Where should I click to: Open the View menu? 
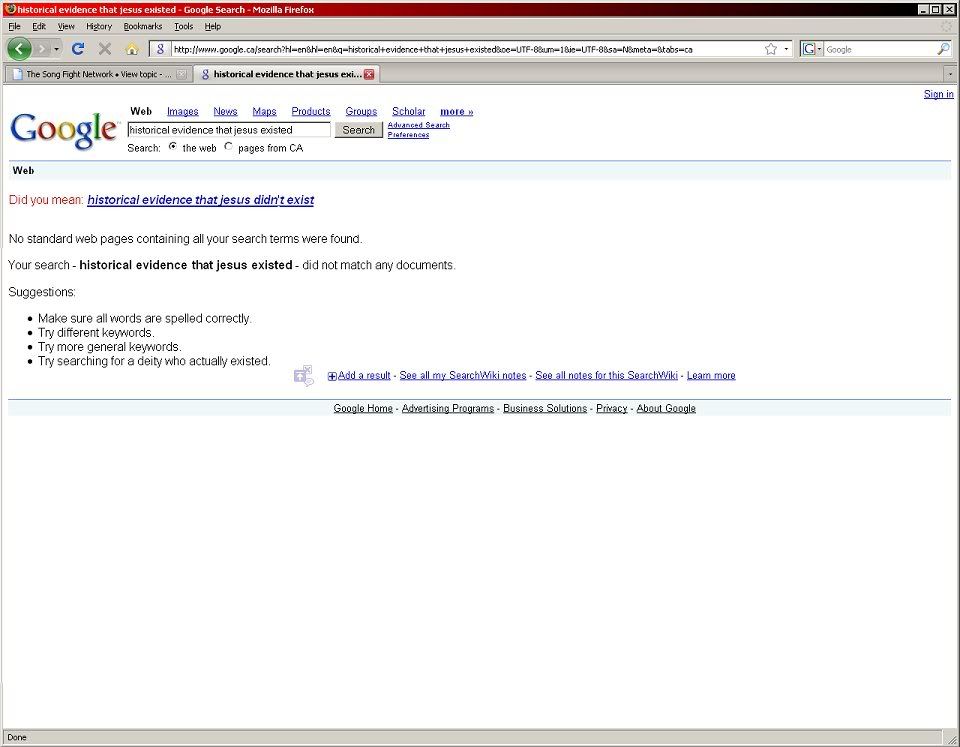(x=66, y=26)
